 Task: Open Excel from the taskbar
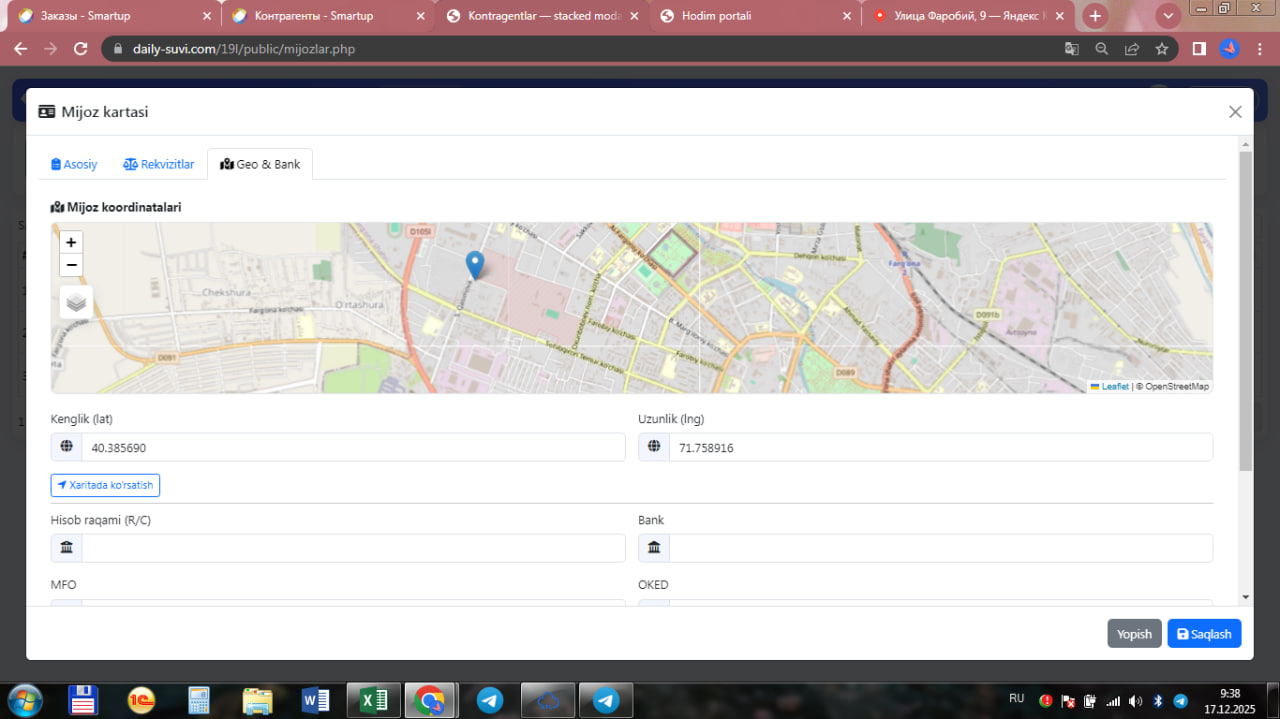coord(373,701)
